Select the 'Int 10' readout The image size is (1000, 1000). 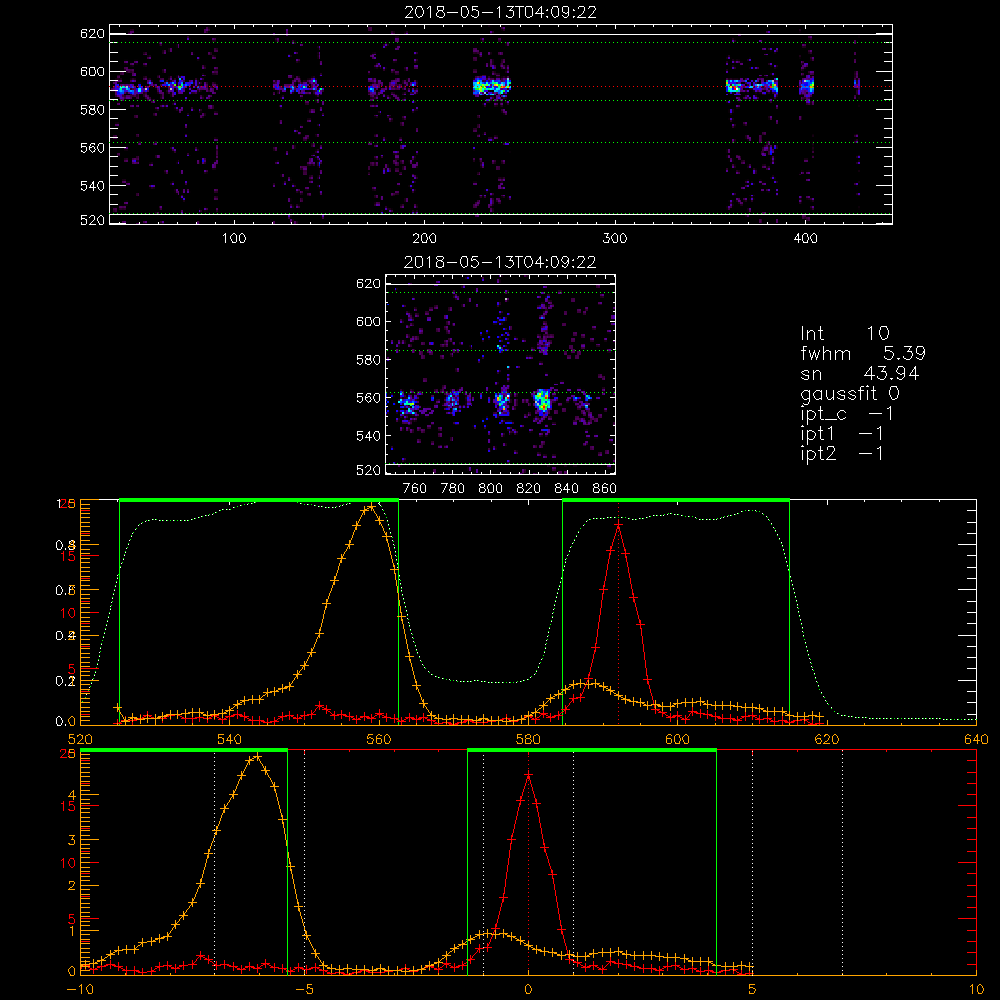coord(844,333)
